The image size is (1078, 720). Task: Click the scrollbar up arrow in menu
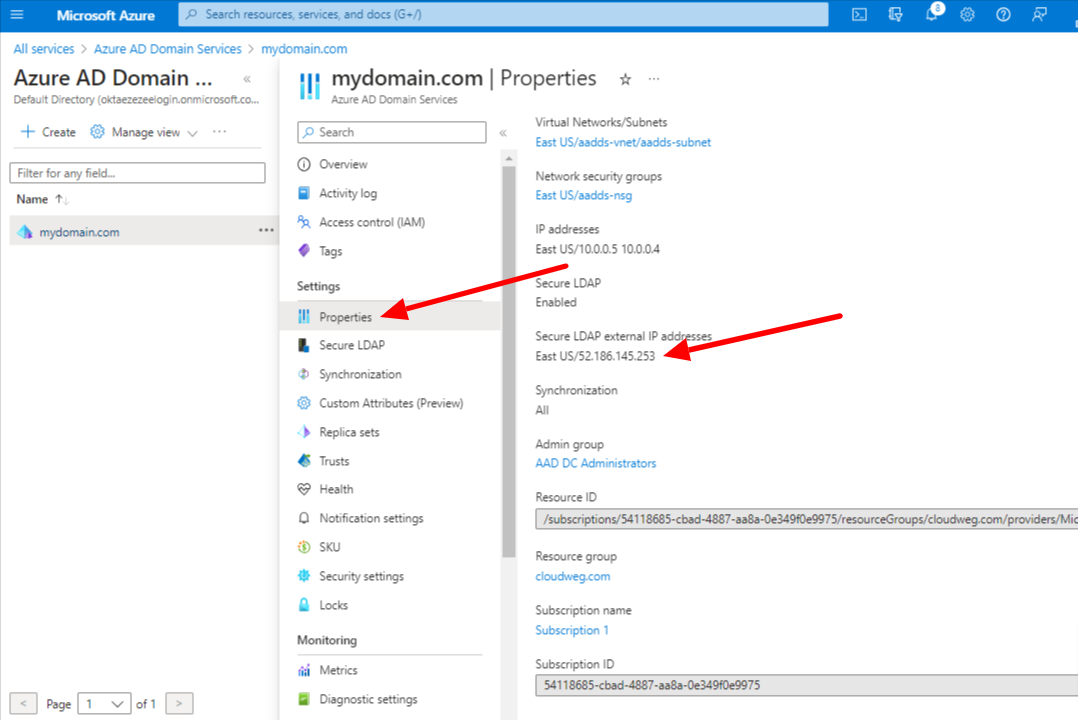(x=509, y=159)
